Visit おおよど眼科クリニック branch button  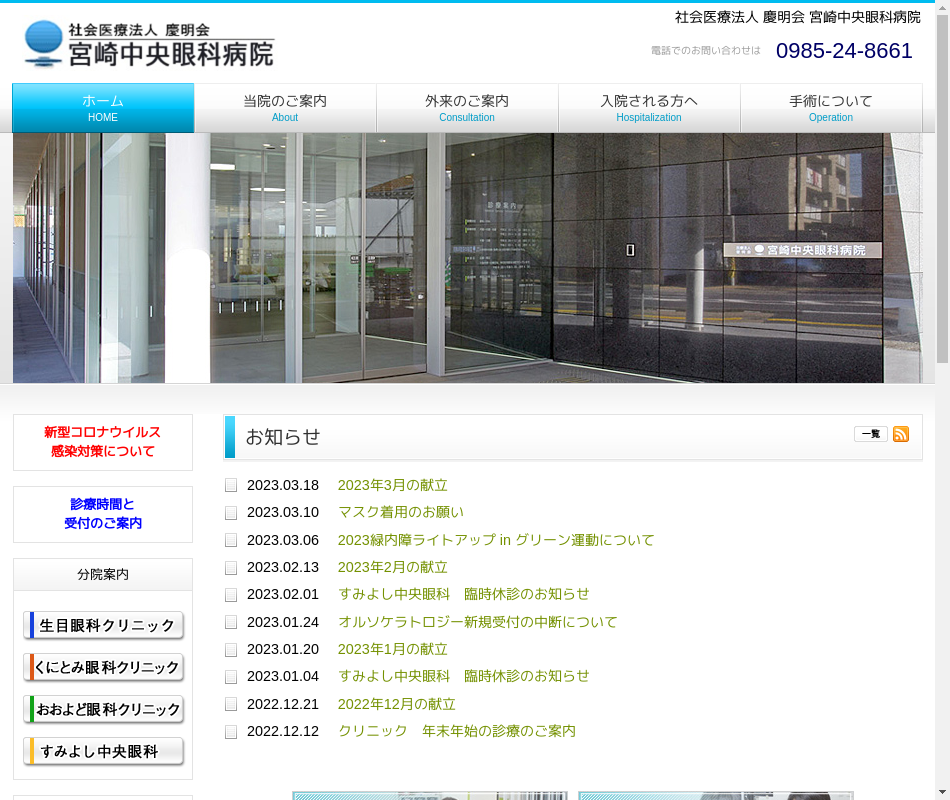[104, 710]
